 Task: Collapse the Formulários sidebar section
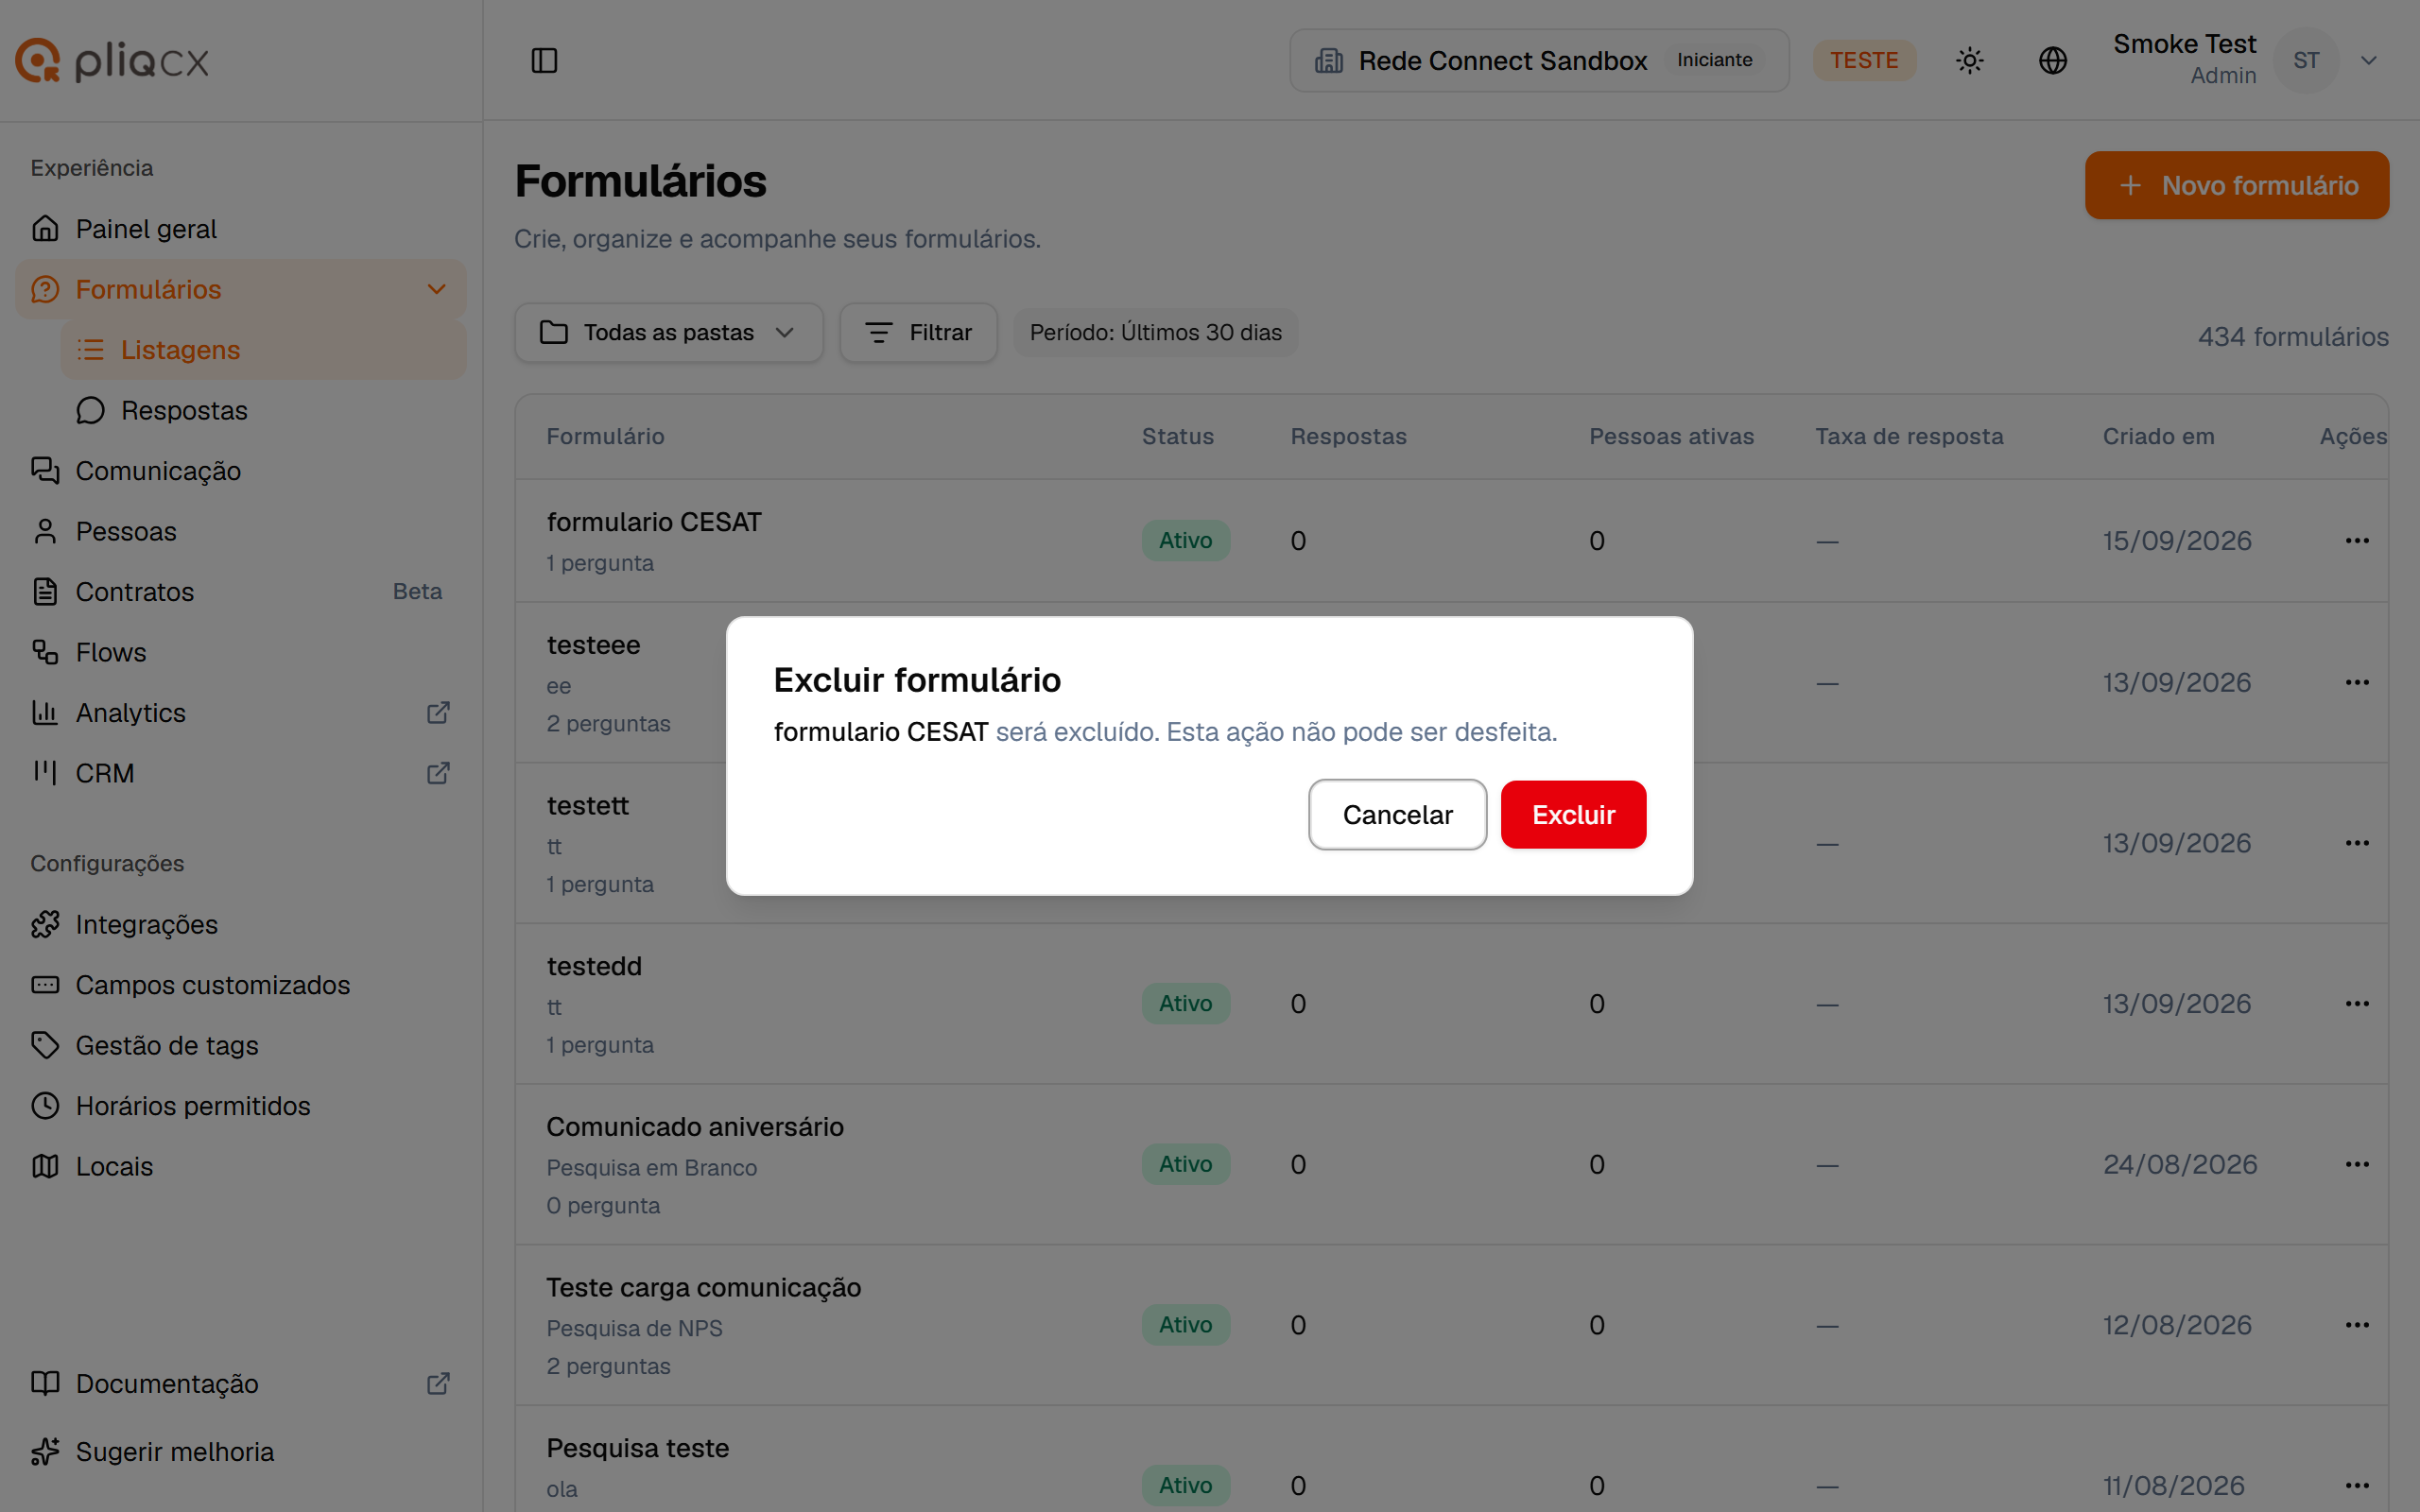(x=436, y=289)
